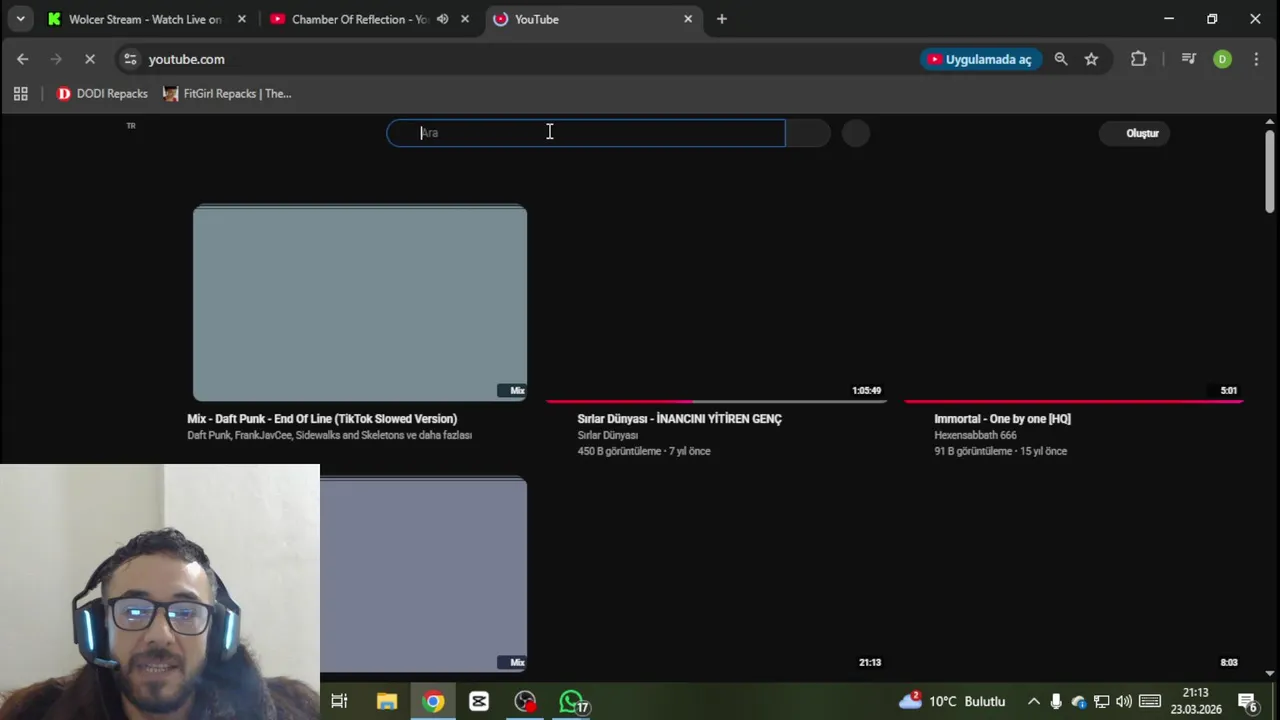The image size is (1280, 720).
Task: Open the FitGirl Repacks bookmark
Action: [x=227, y=94]
